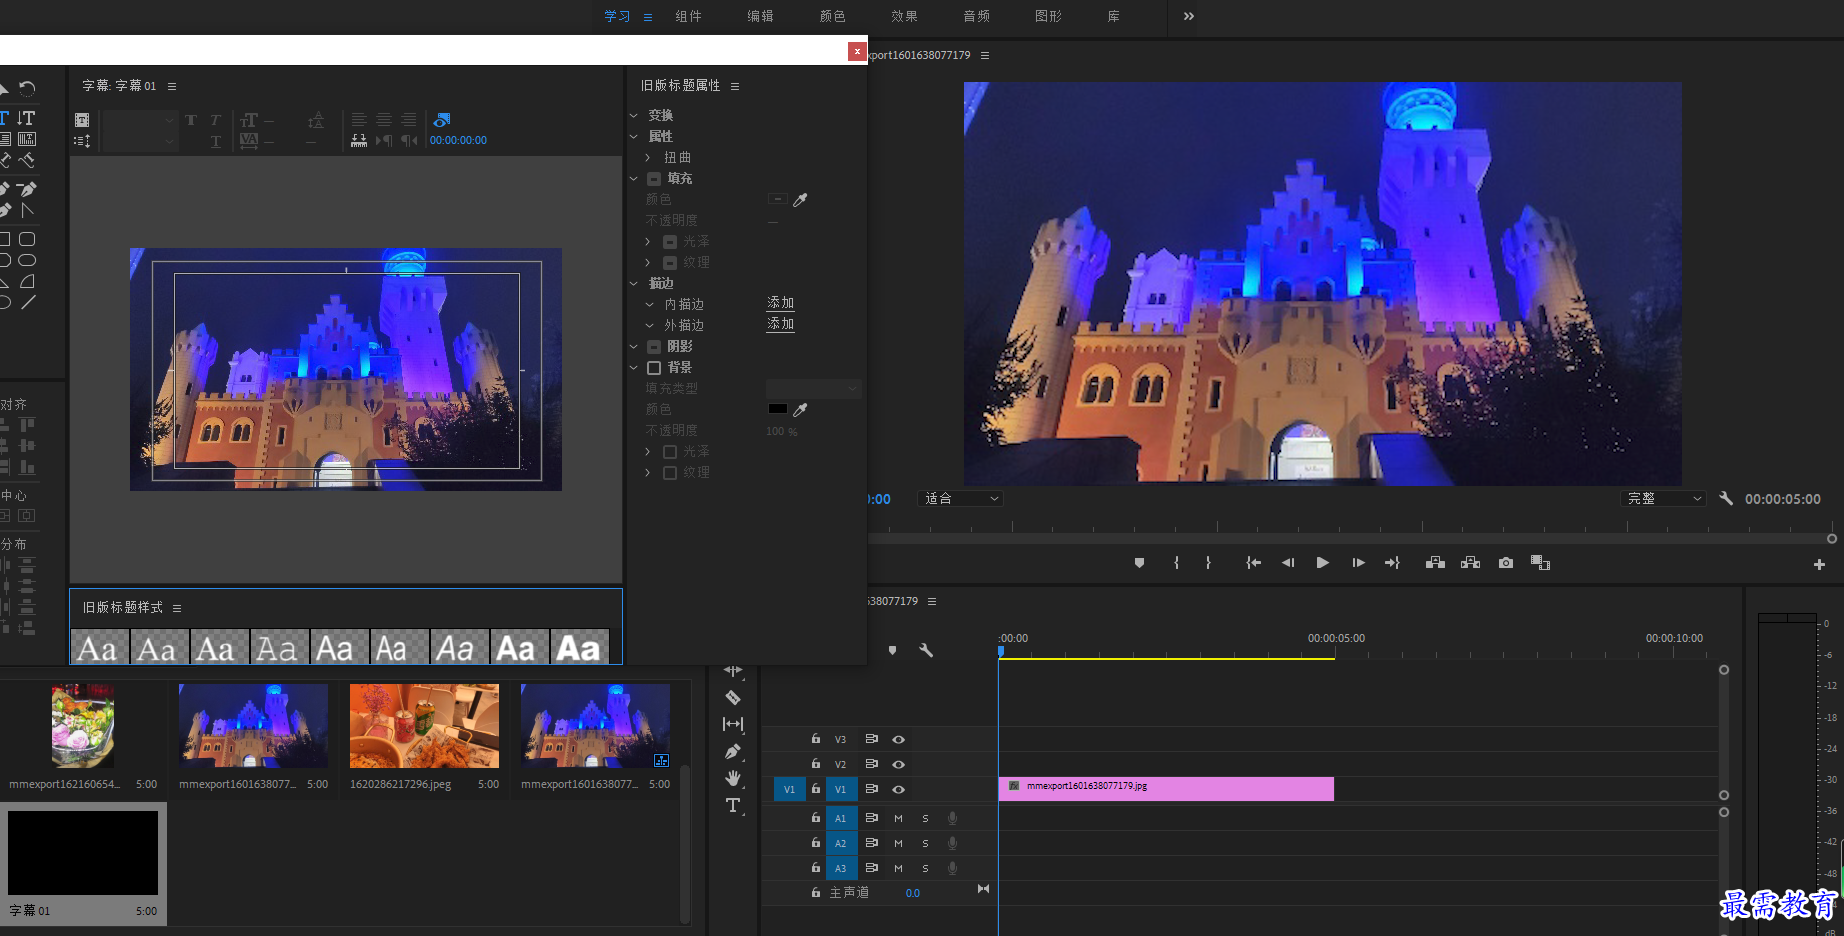Select the slip tool in timeline tools
This screenshot has height=936, width=1844.
click(x=733, y=724)
